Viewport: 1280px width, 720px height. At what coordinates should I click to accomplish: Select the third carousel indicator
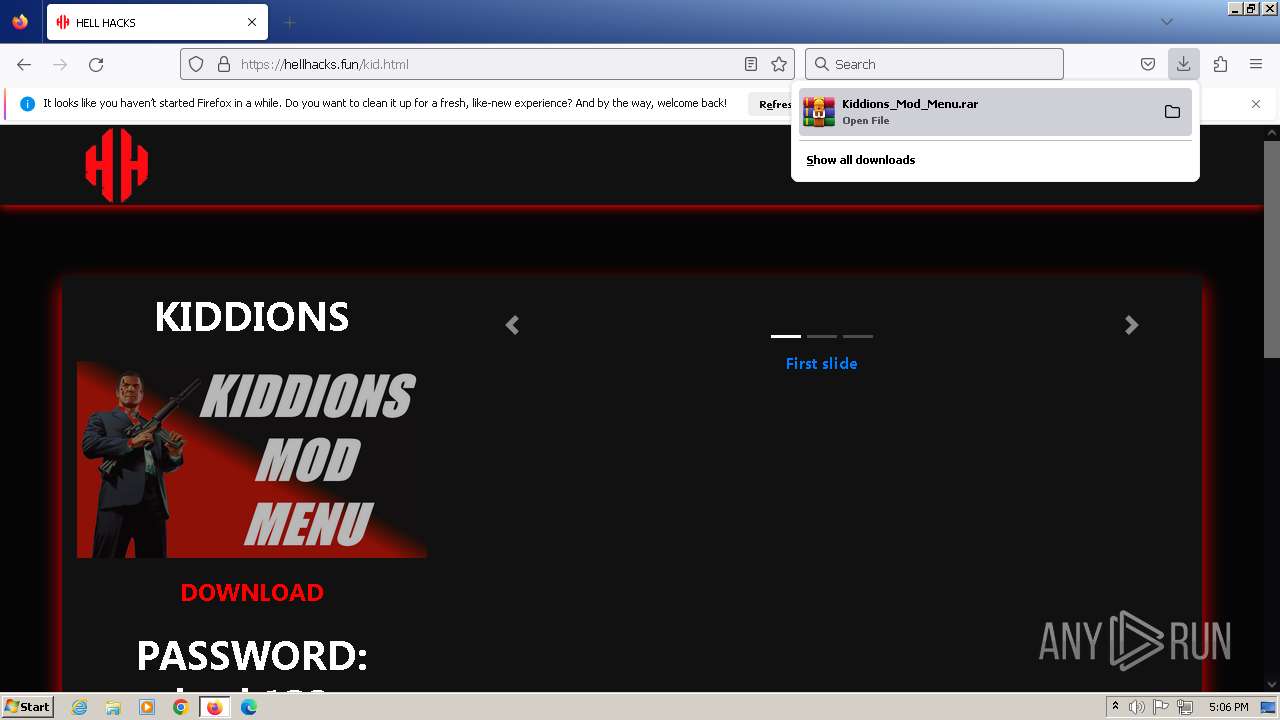pos(858,336)
